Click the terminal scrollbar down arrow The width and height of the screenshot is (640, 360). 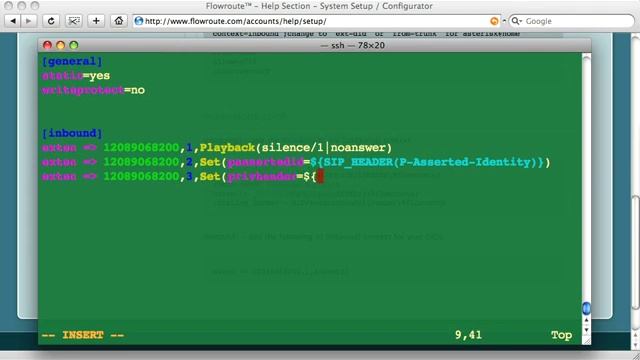click(586, 330)
